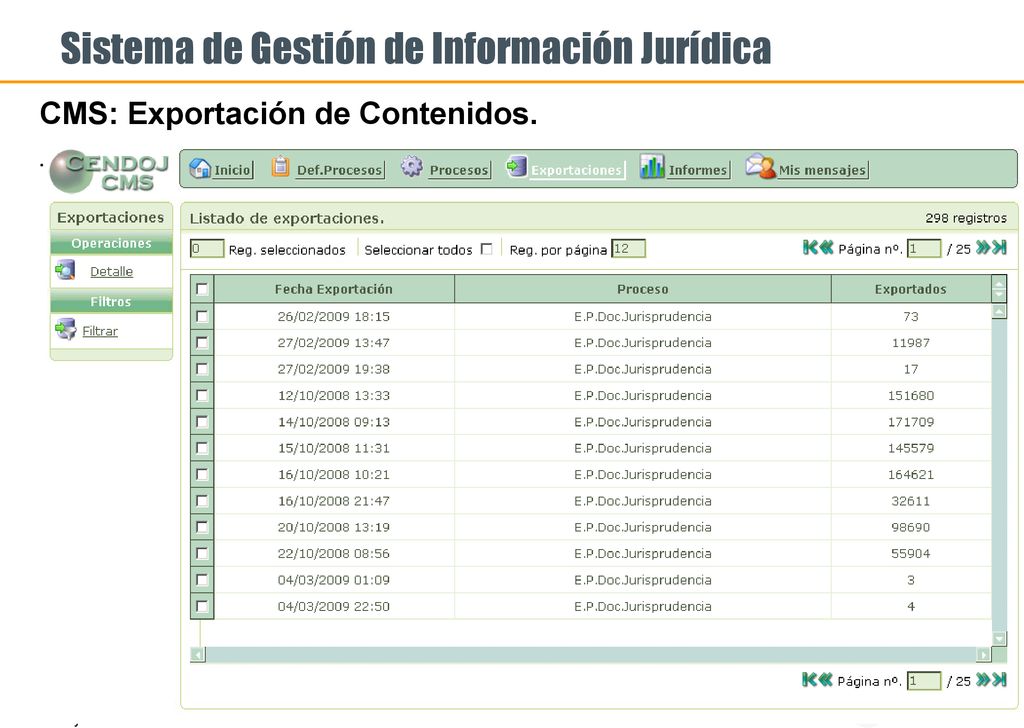Click the Exportados value 55904
This screenshot has height=728, width=1024.
(x=910, y=554)
